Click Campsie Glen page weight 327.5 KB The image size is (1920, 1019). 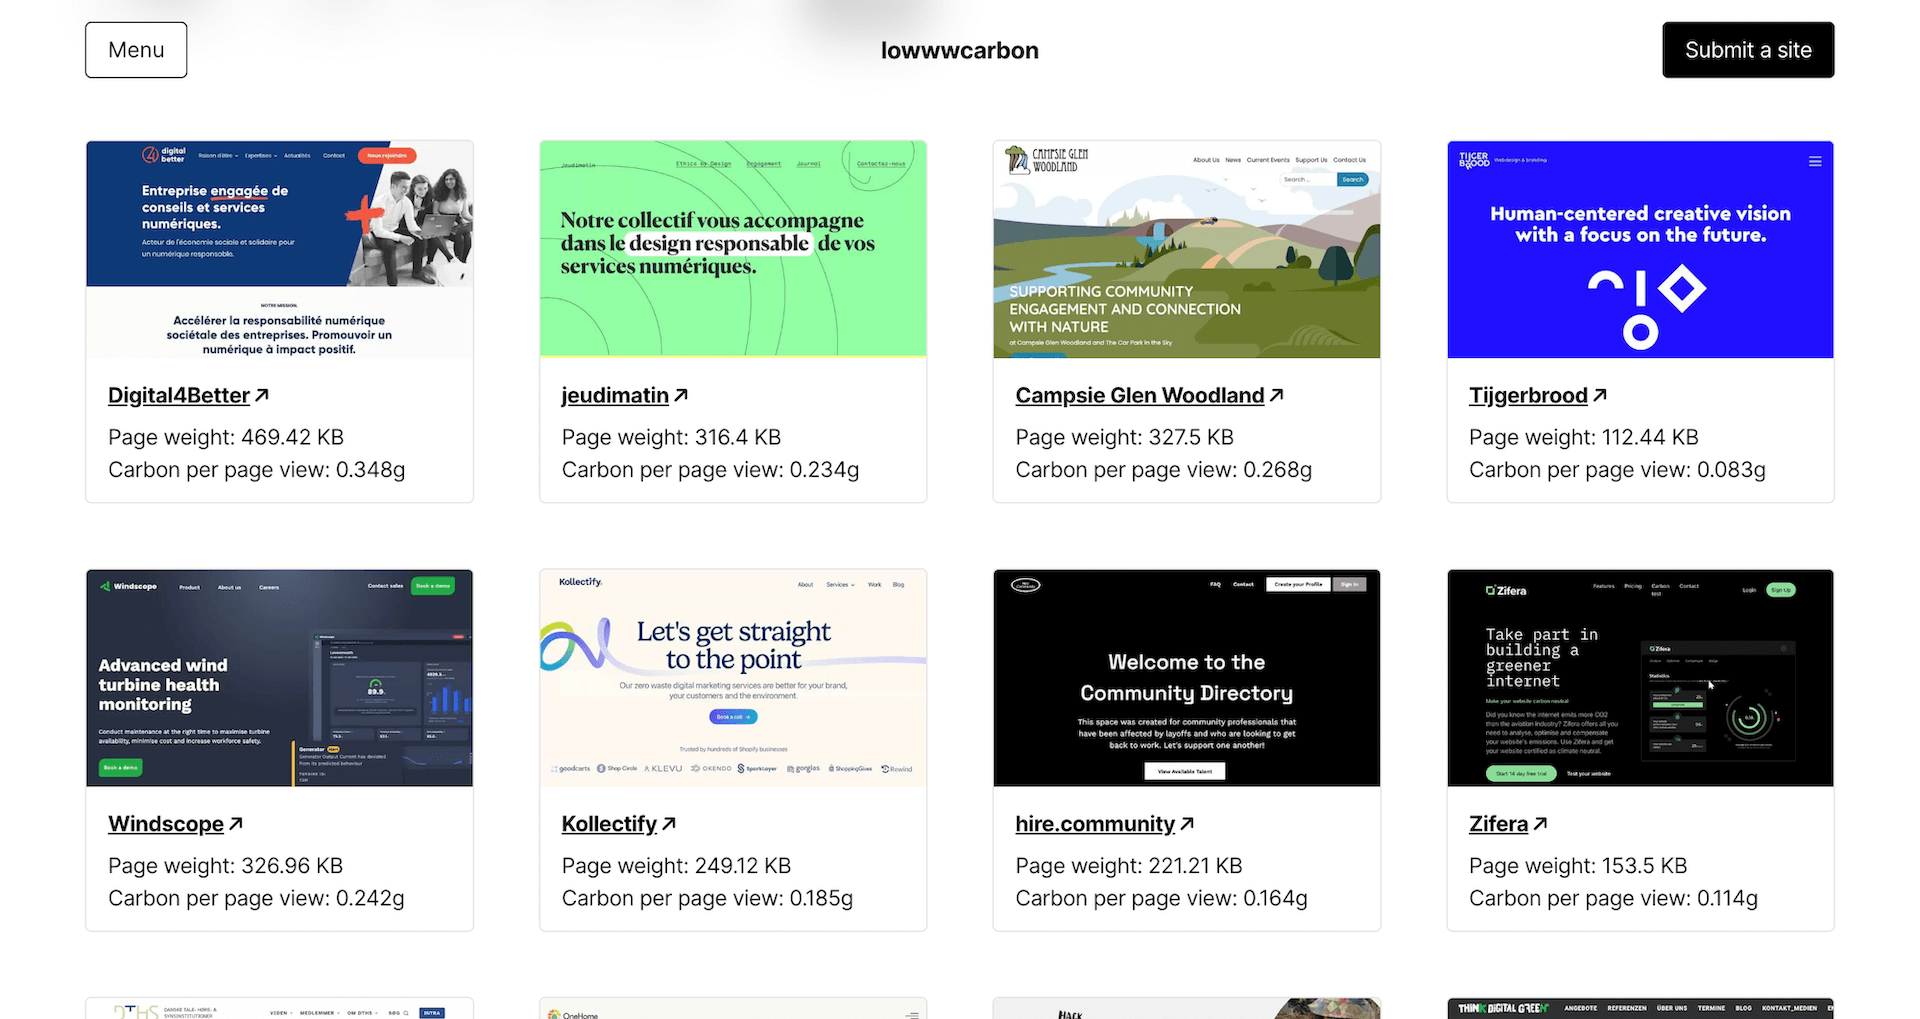(1125, 437)
